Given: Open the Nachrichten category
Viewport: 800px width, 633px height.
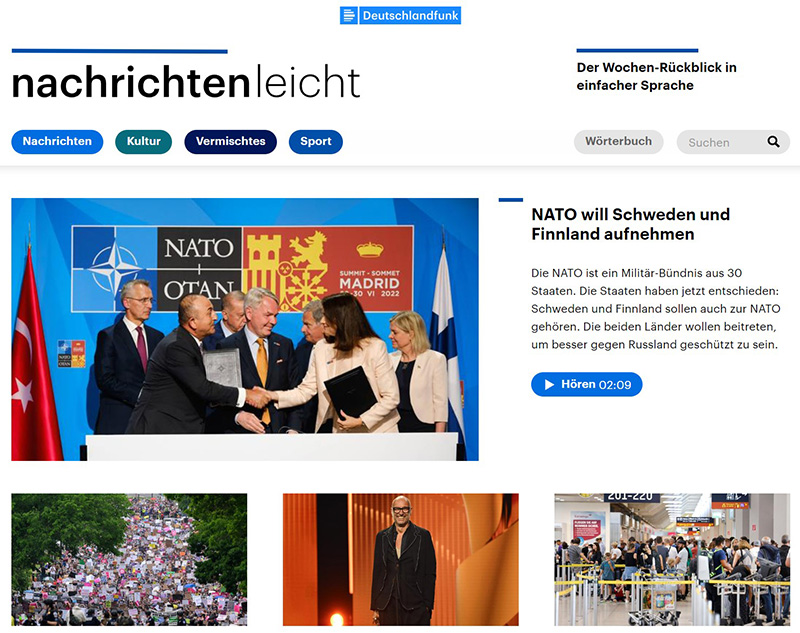Looking at the screenshot, I should click(x=57, y=142).
